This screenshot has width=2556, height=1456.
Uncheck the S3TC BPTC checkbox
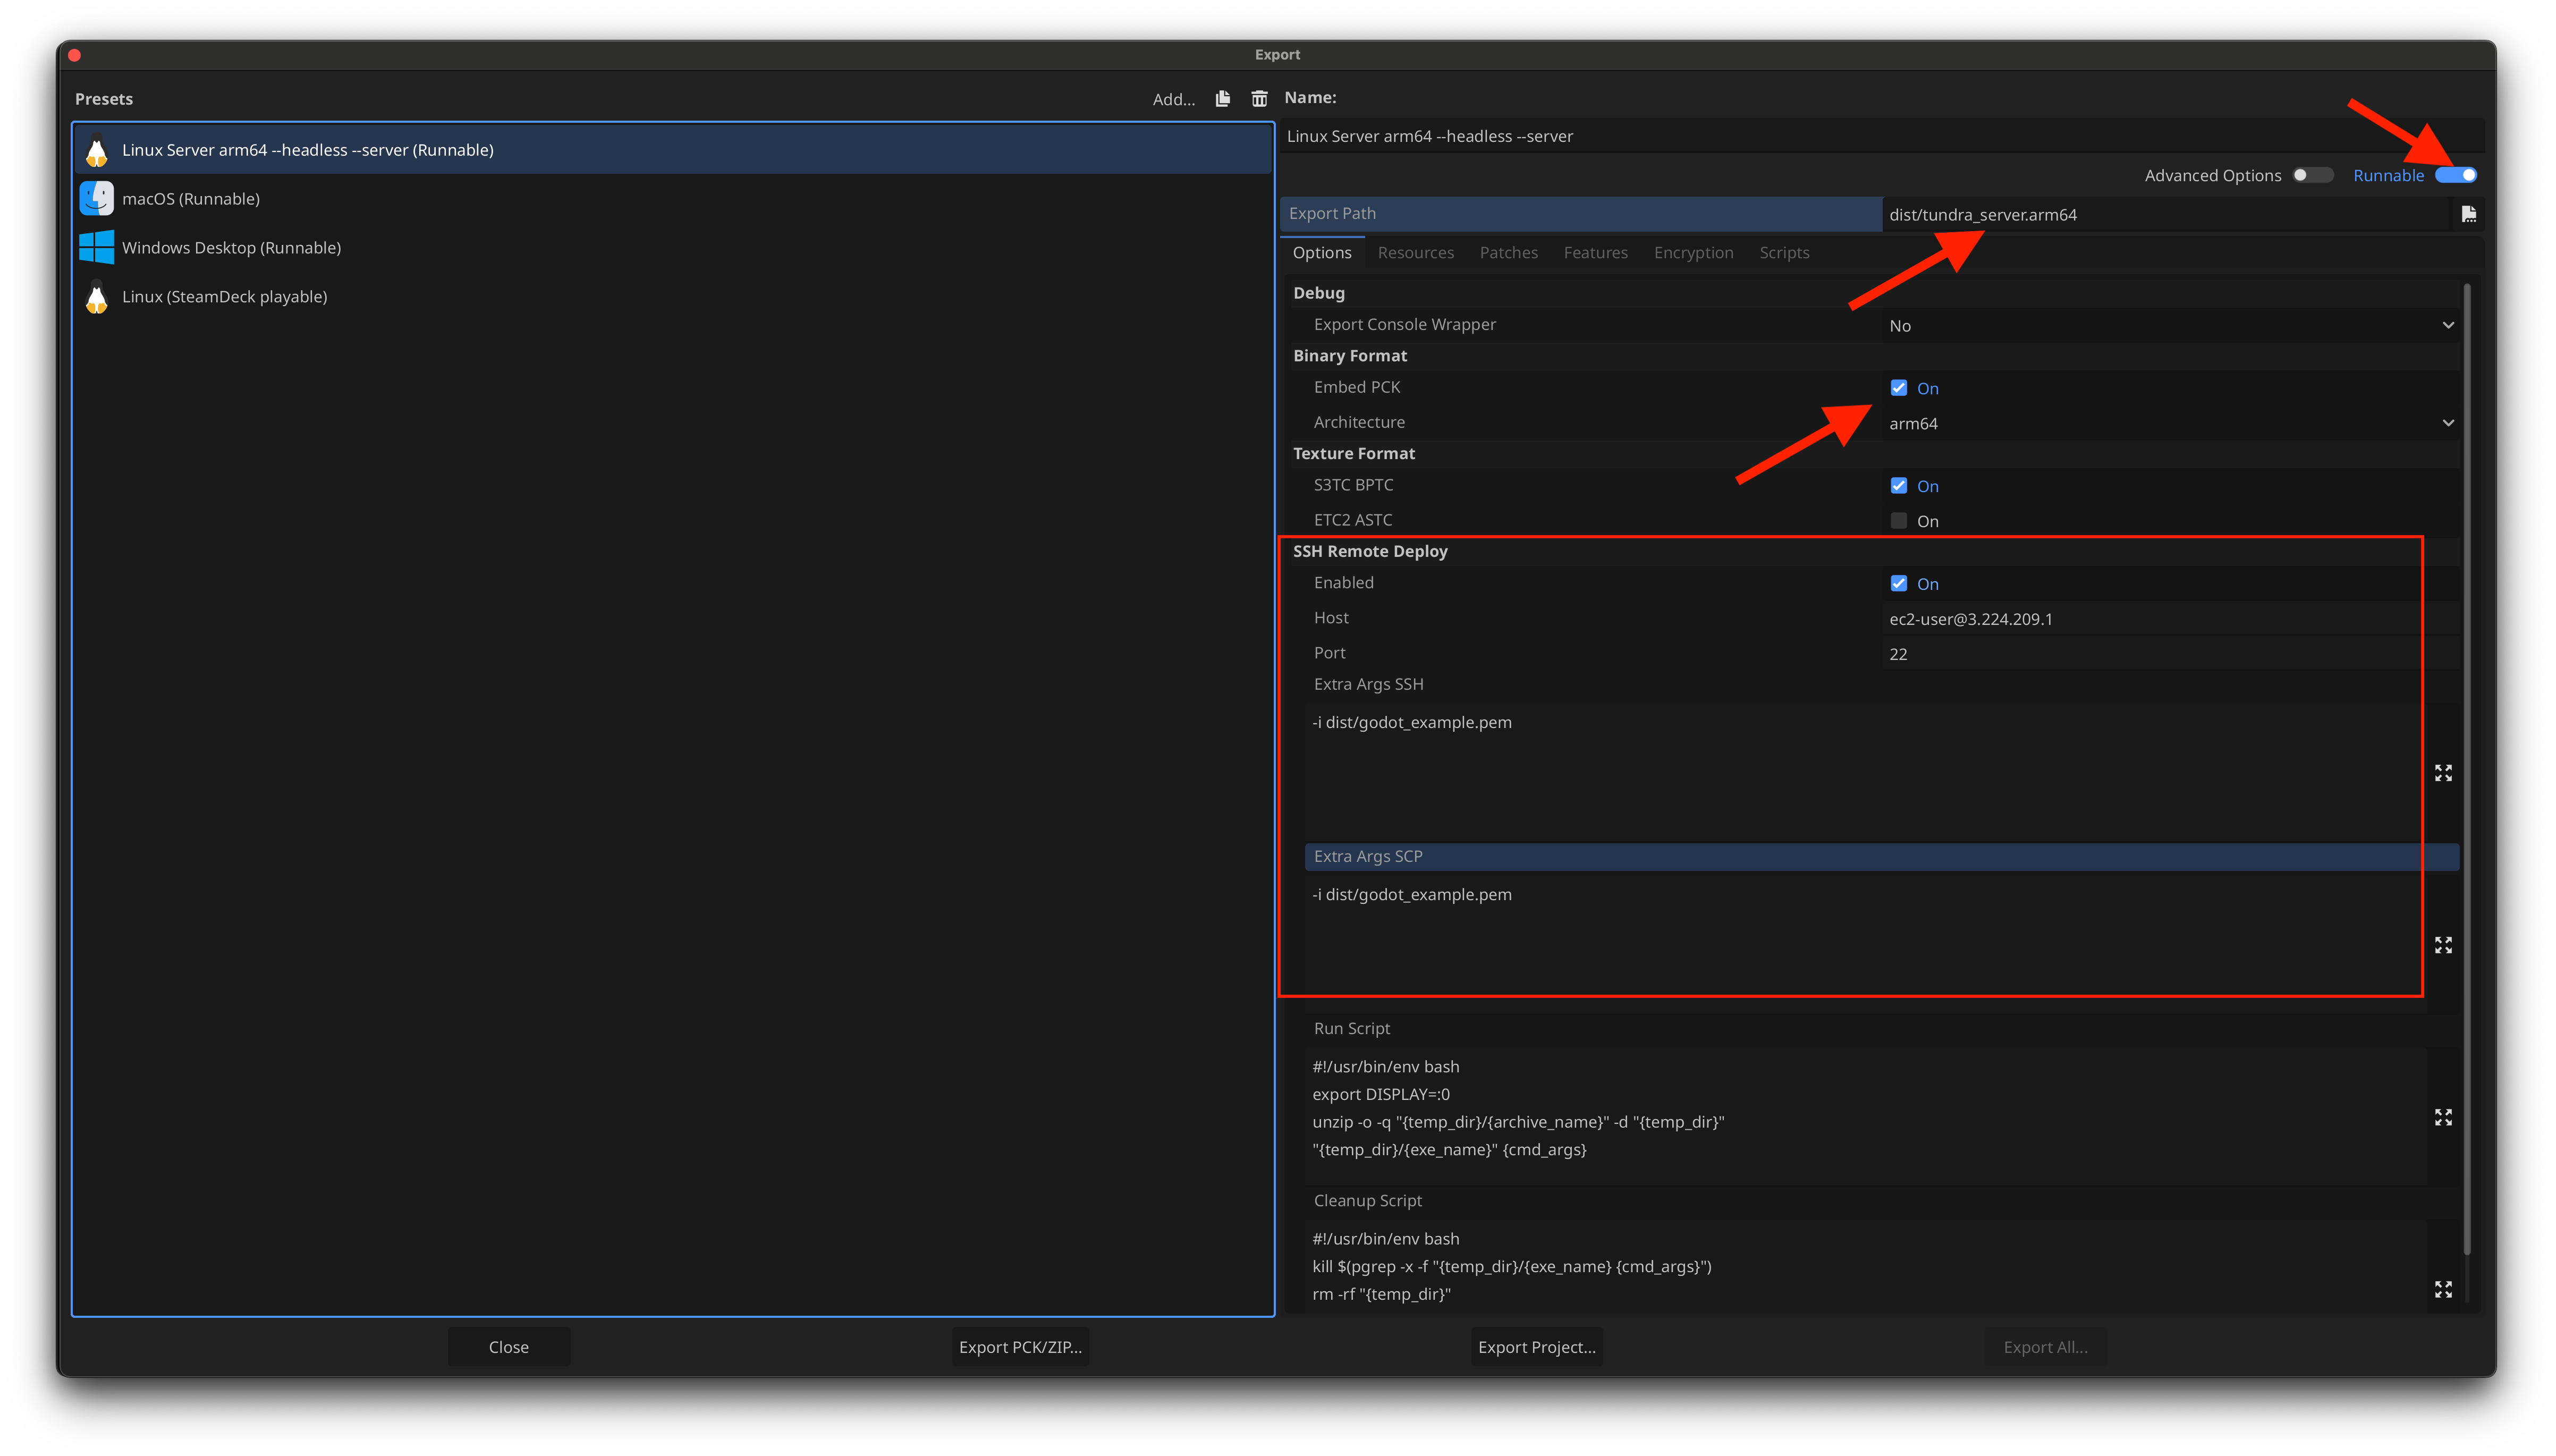tap(1898, 486)
